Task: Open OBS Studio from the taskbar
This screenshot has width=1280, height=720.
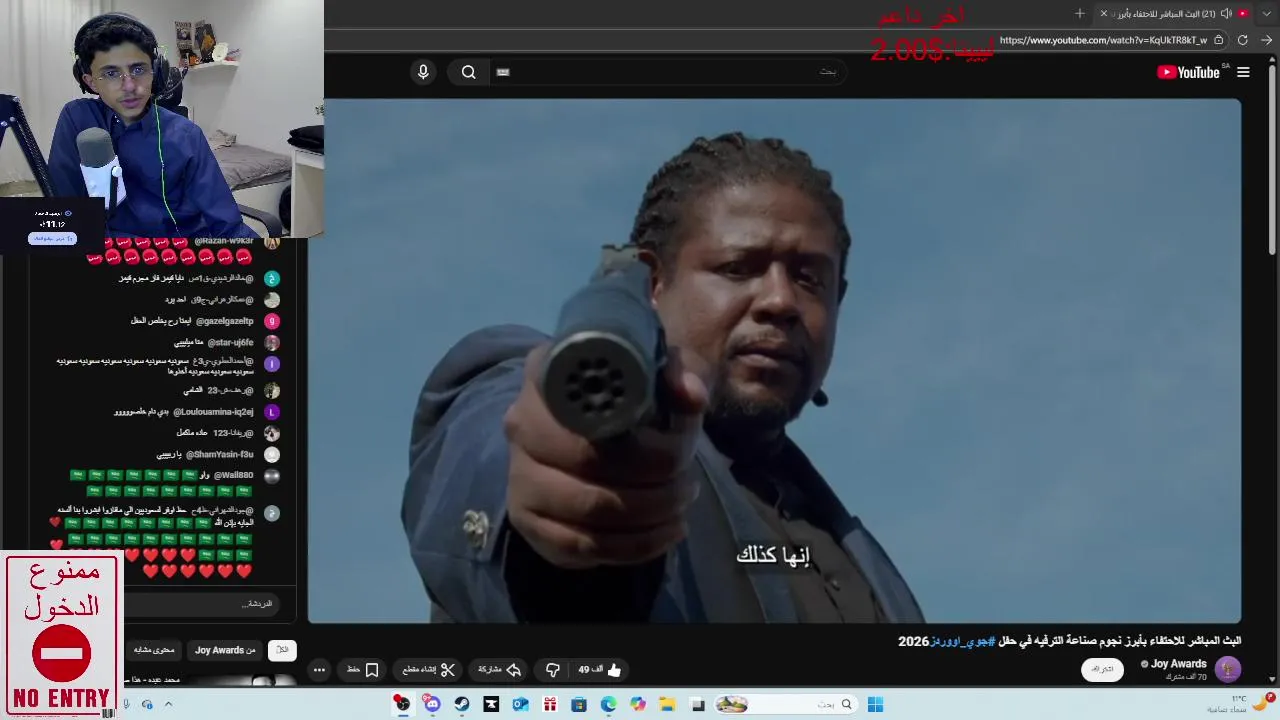Action: coord(402,705)
